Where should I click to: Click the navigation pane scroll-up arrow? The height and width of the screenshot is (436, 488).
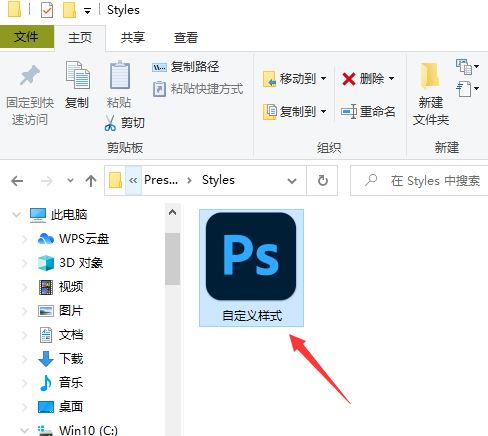pyautogui.click(x=172, y=212)
